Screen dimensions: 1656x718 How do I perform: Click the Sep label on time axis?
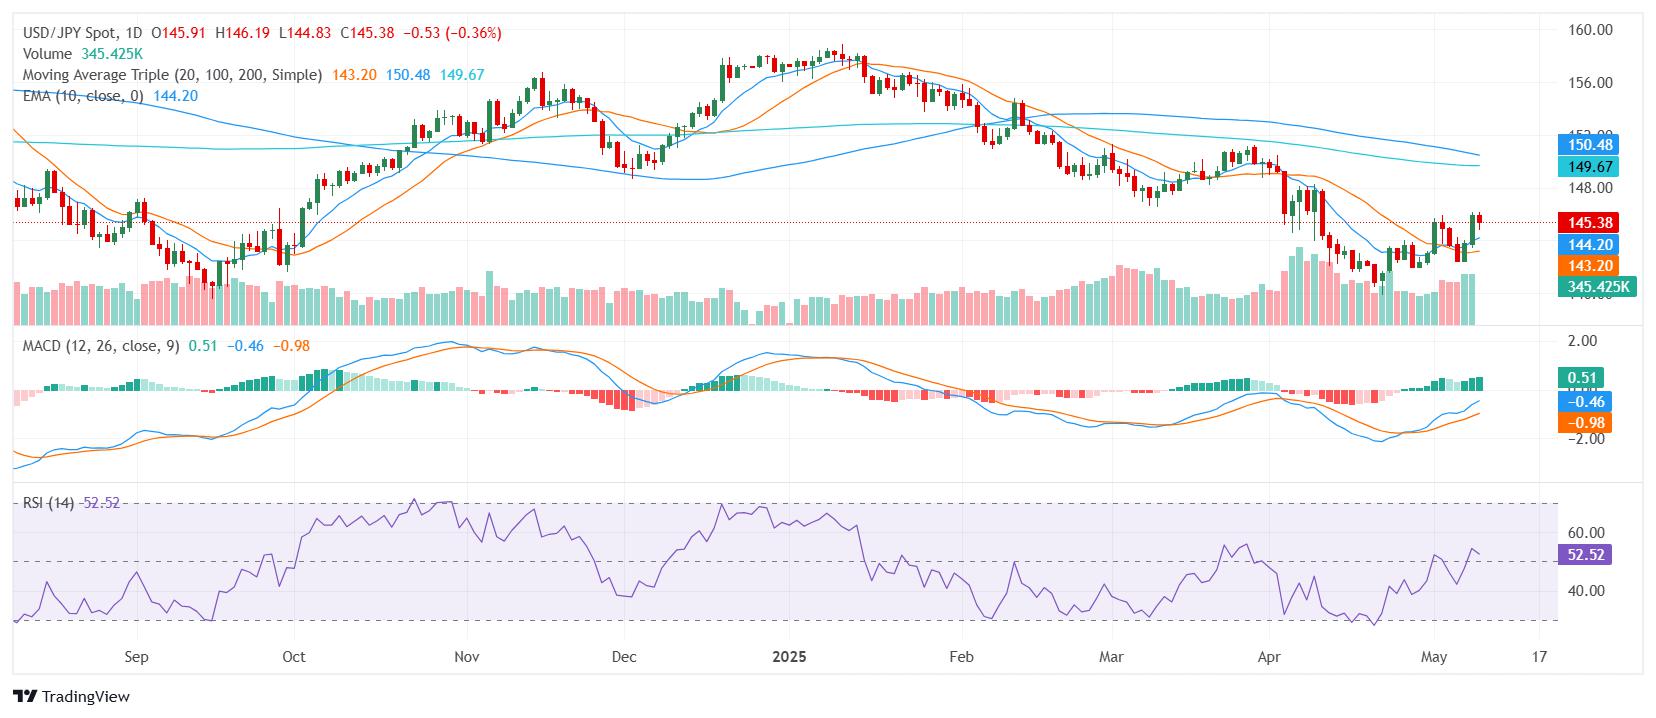(x=137, y=657)
